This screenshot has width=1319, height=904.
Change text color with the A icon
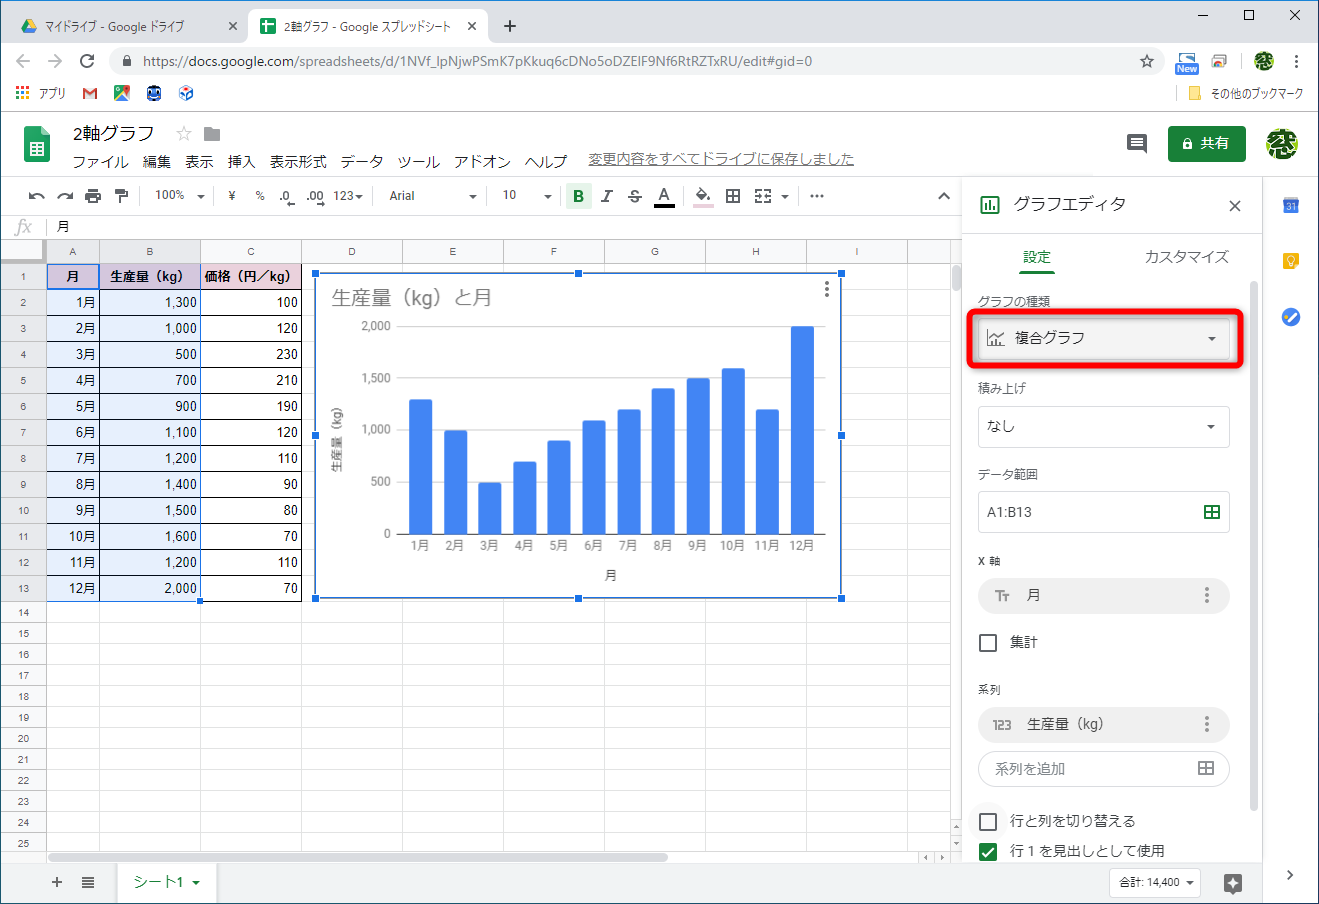click(x=664, y=196)
